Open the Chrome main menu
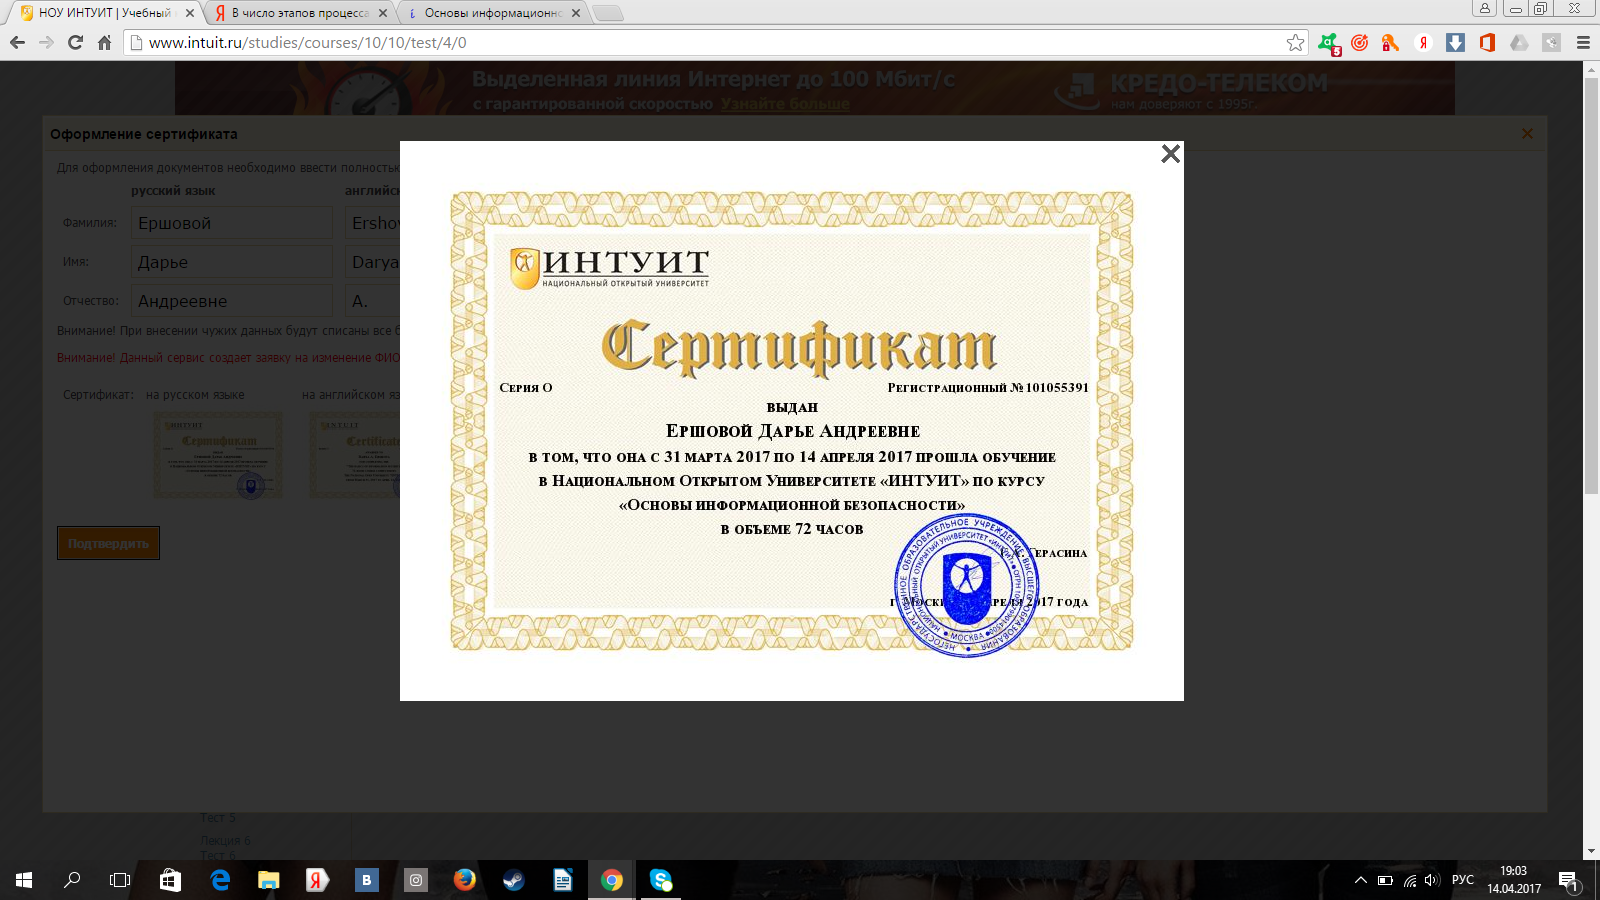1600x900 pixels. click(x=1583, y=42)
